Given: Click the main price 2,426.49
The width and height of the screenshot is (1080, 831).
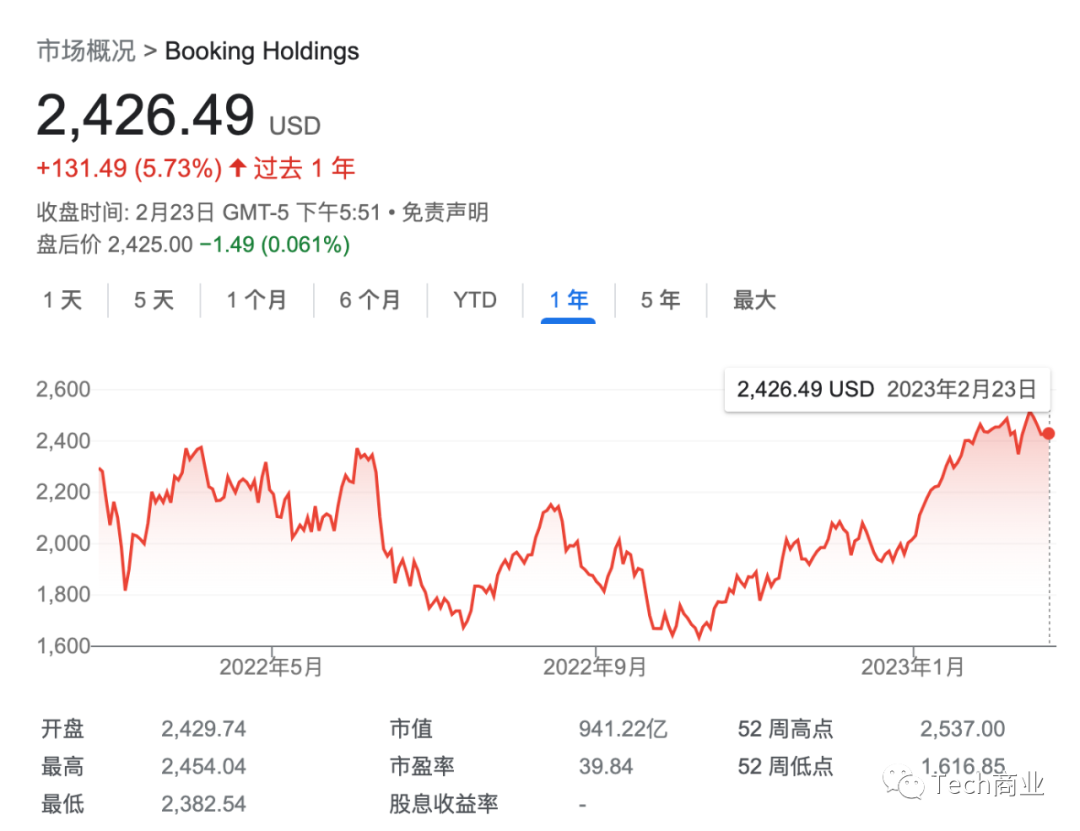Looking at the screenshot, I should point(145,115).
